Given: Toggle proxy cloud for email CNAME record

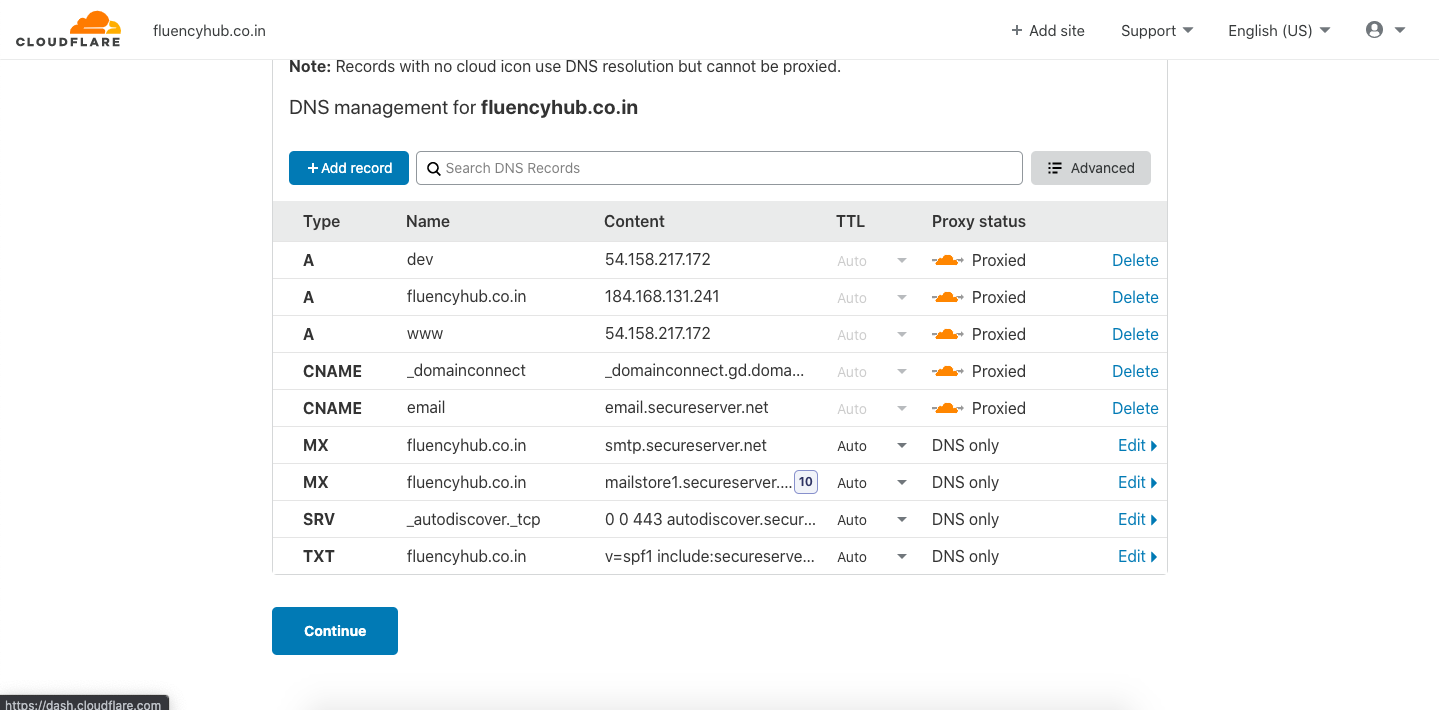Looking at the screenshot, I should [947, 408].
